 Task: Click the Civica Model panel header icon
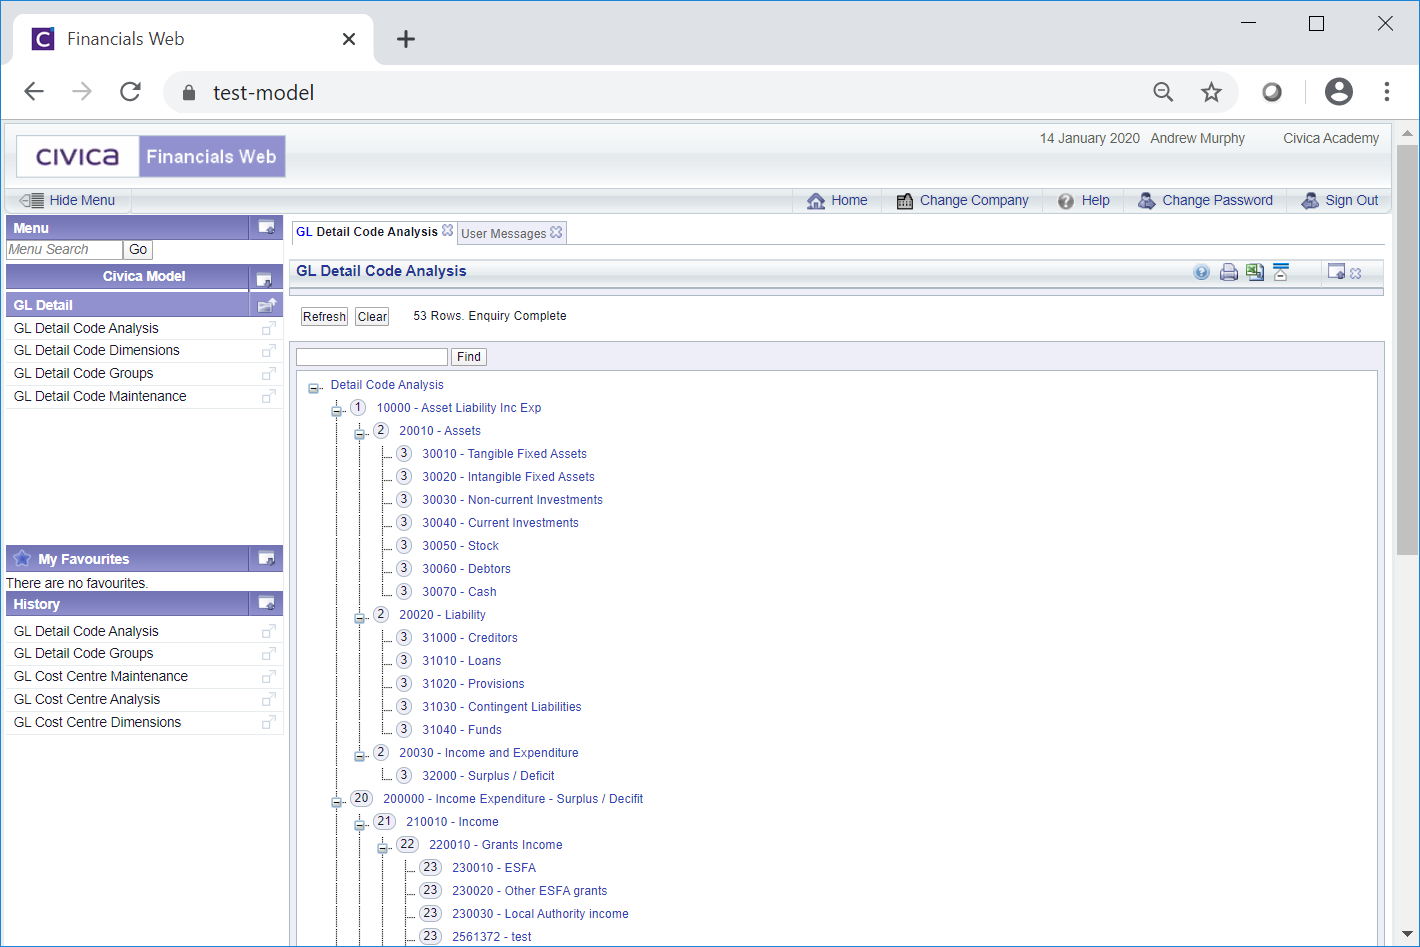[264, 279]
